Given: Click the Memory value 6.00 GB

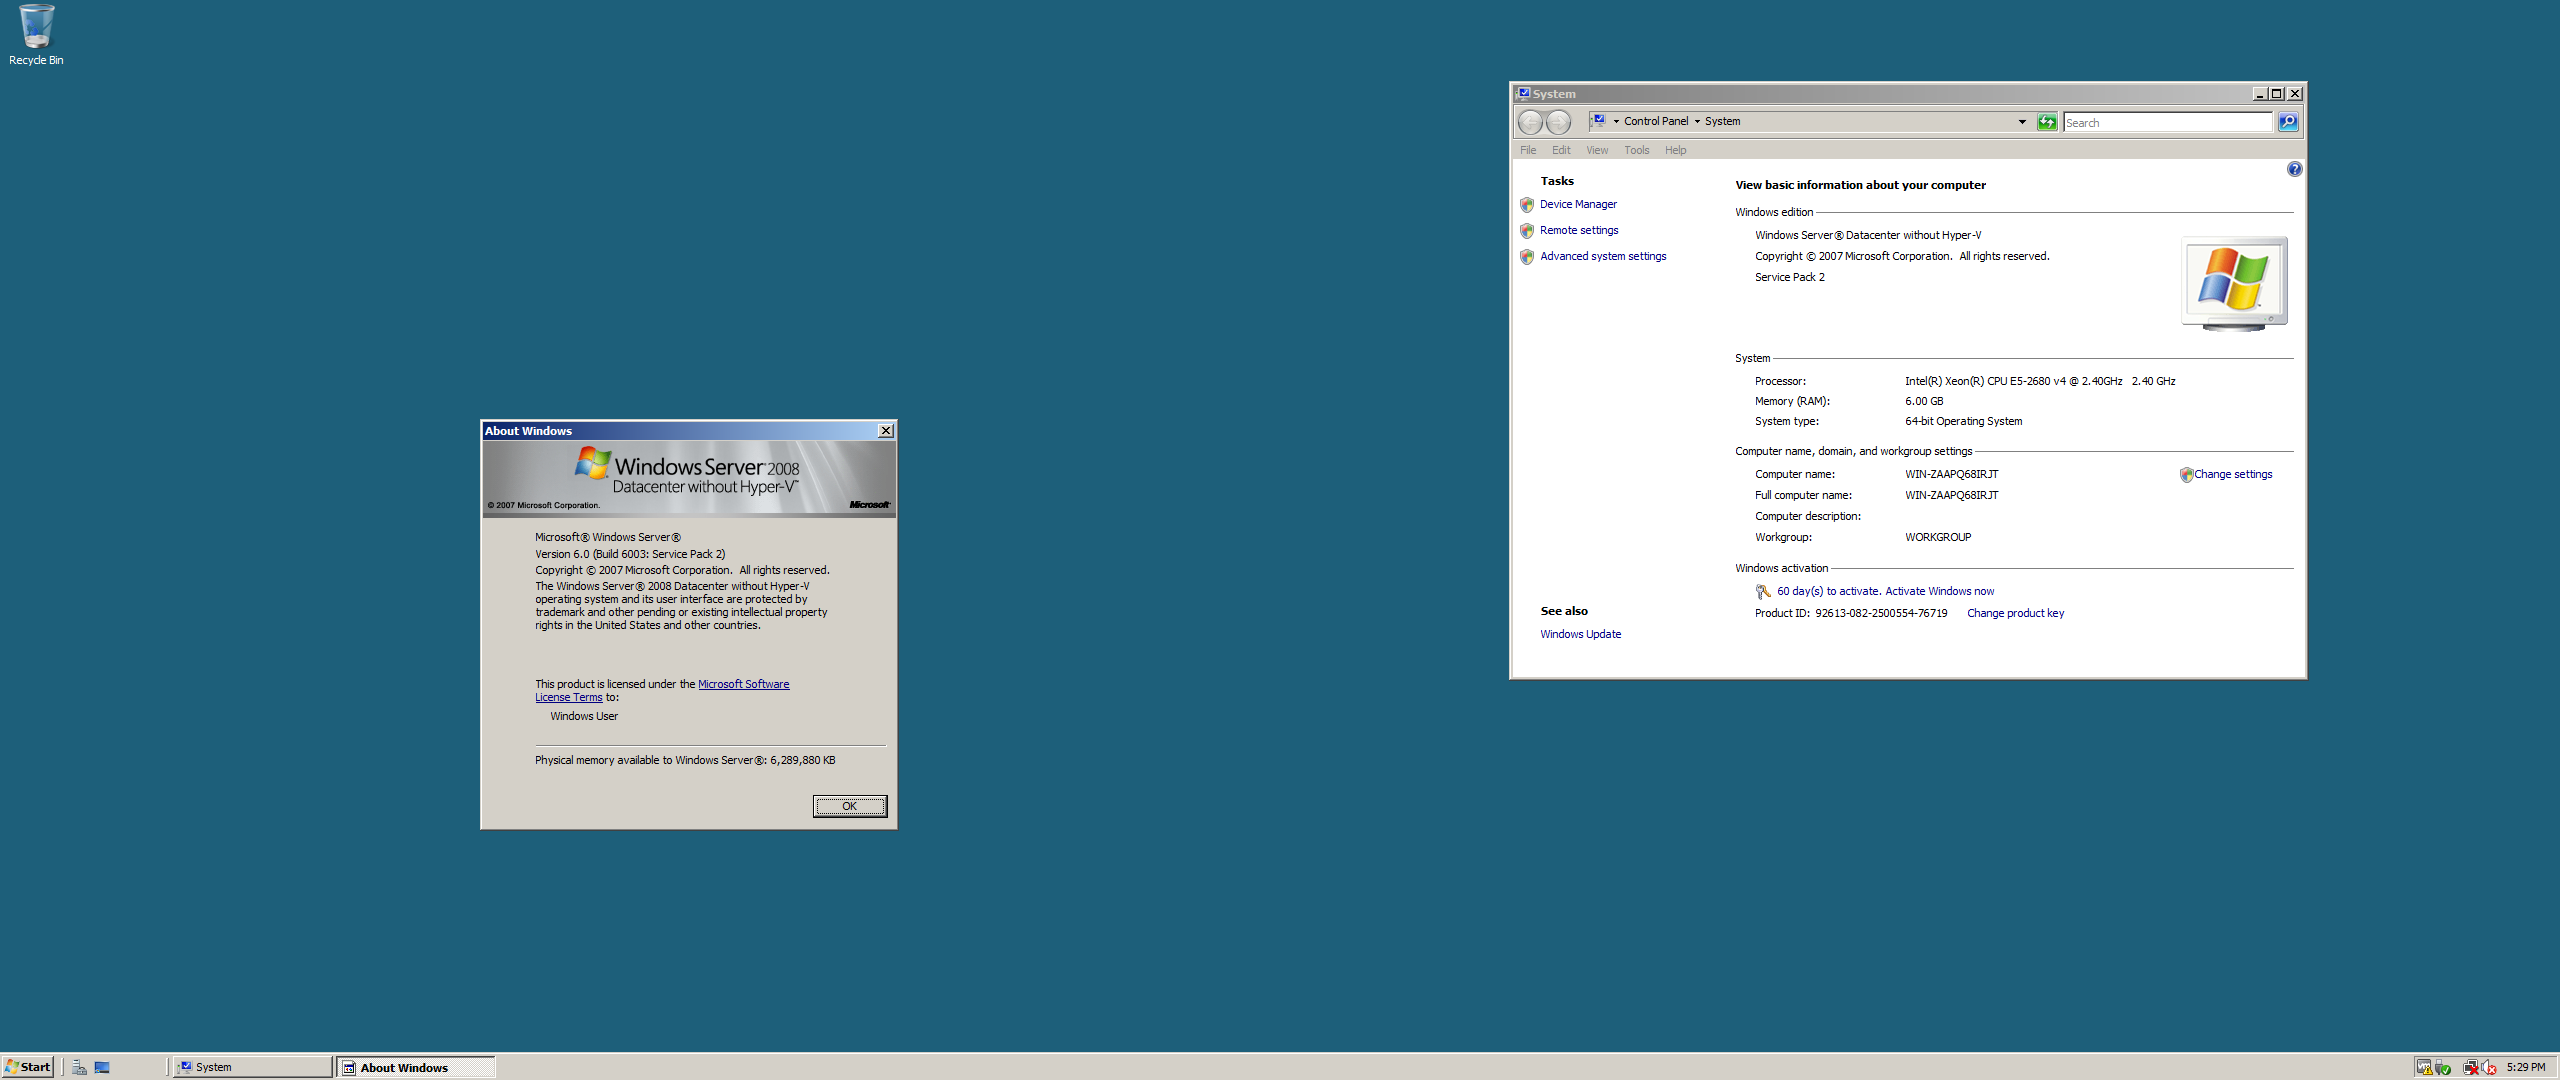Looking at the screenshot, I should [x=1924, y=401].
